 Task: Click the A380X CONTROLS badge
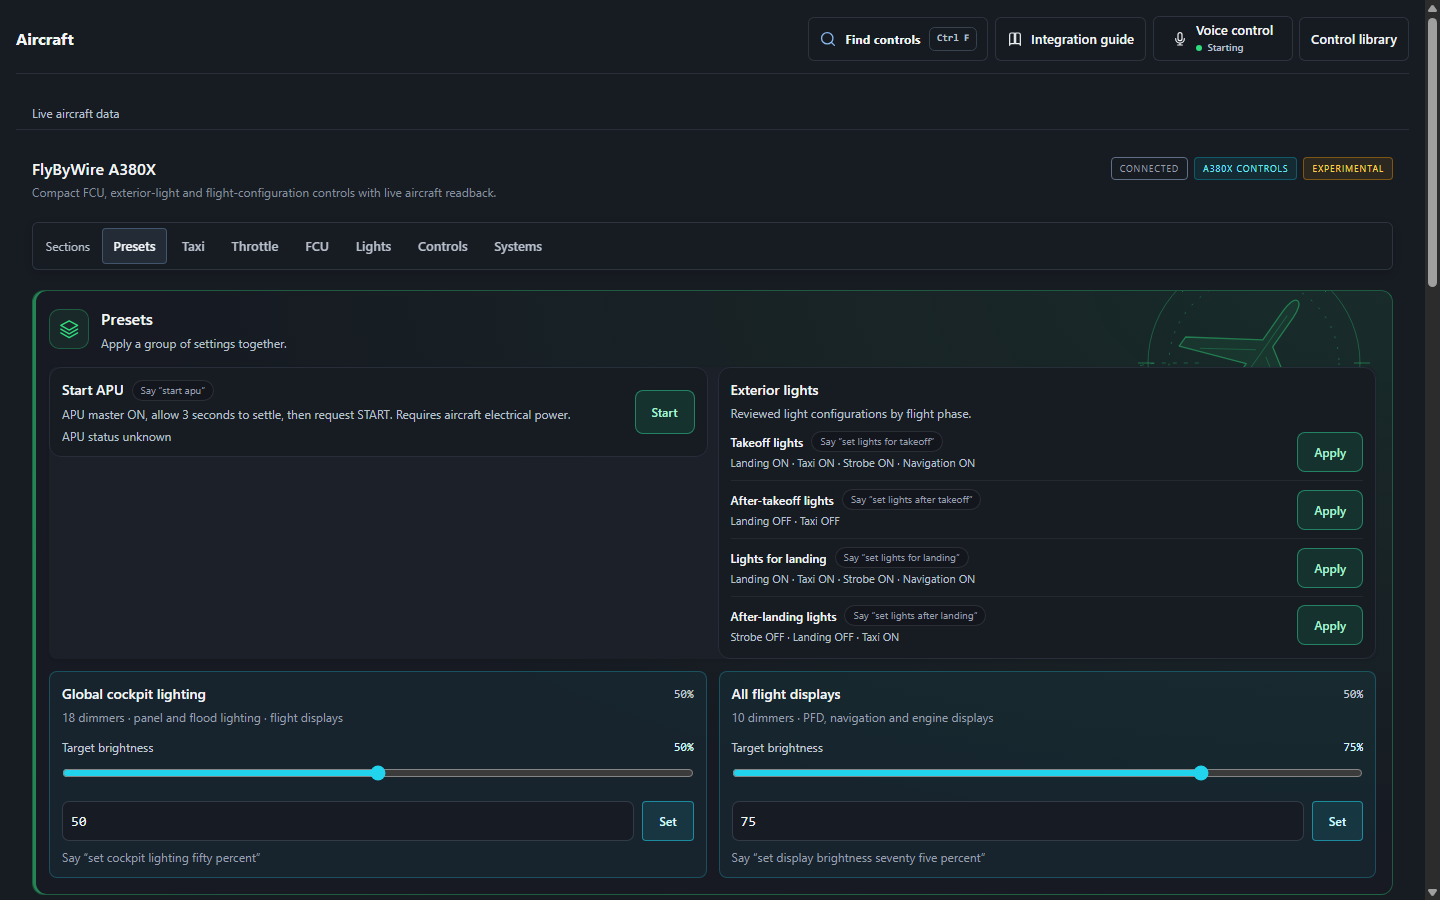tap(1245, 169)
